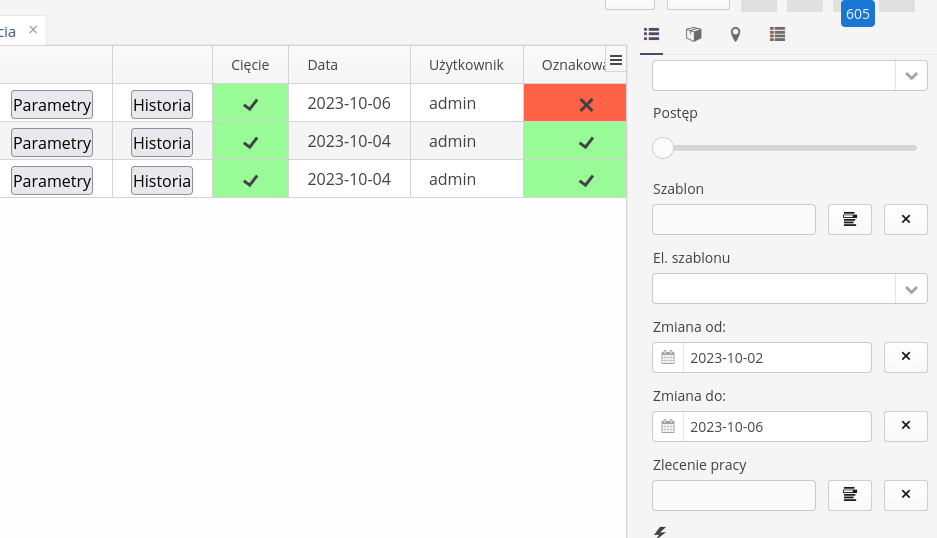Clear the Zmiana od date
Viewport: 937px width, 538px height.
[906, 357]
